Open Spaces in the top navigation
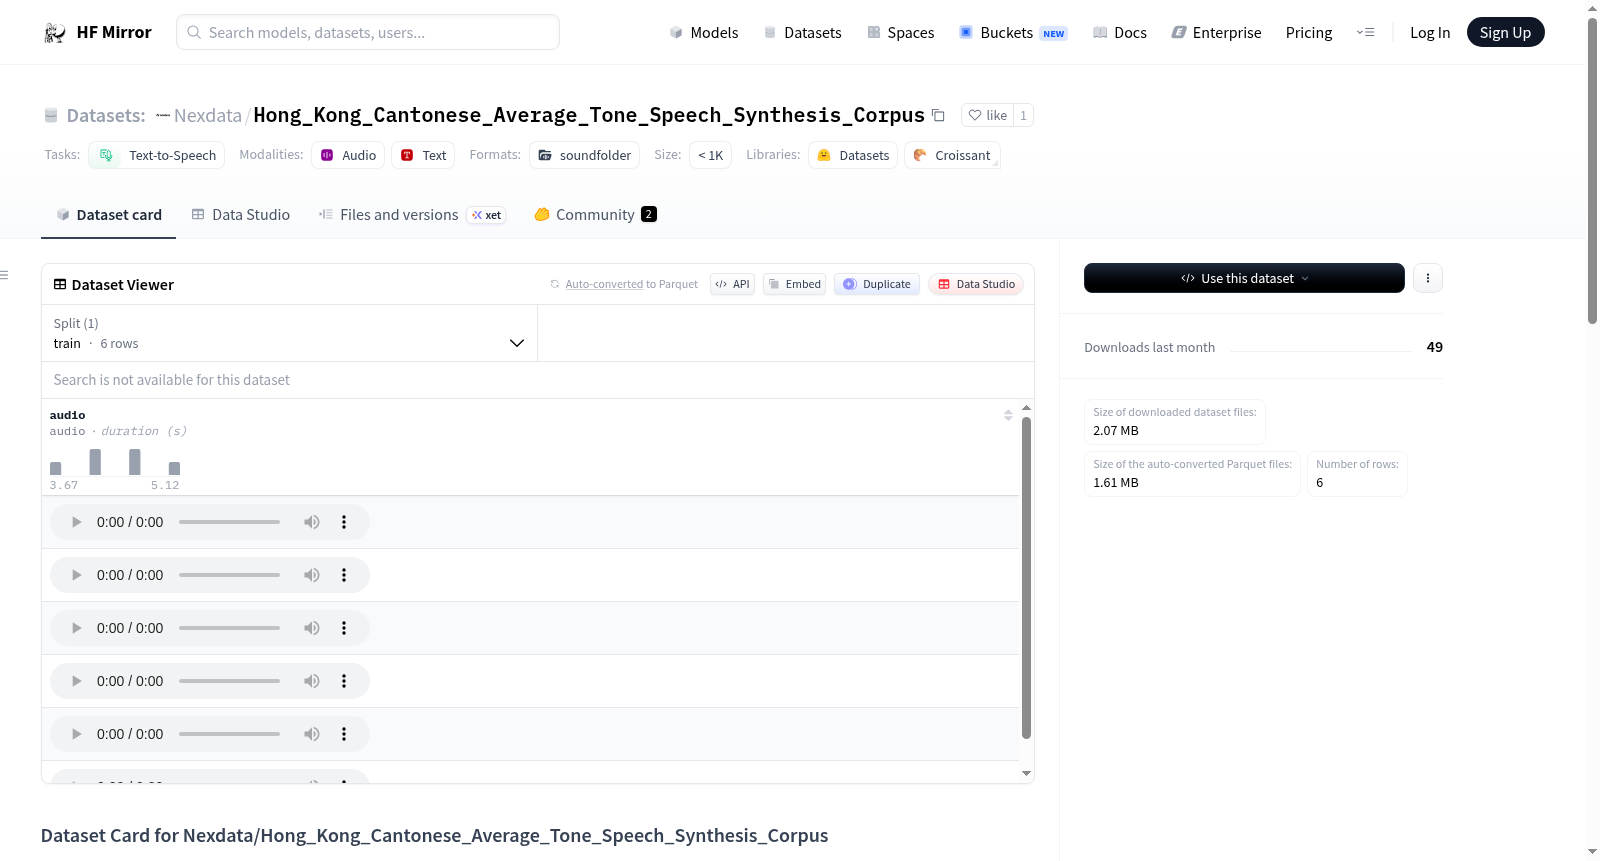 click(900, 32)
